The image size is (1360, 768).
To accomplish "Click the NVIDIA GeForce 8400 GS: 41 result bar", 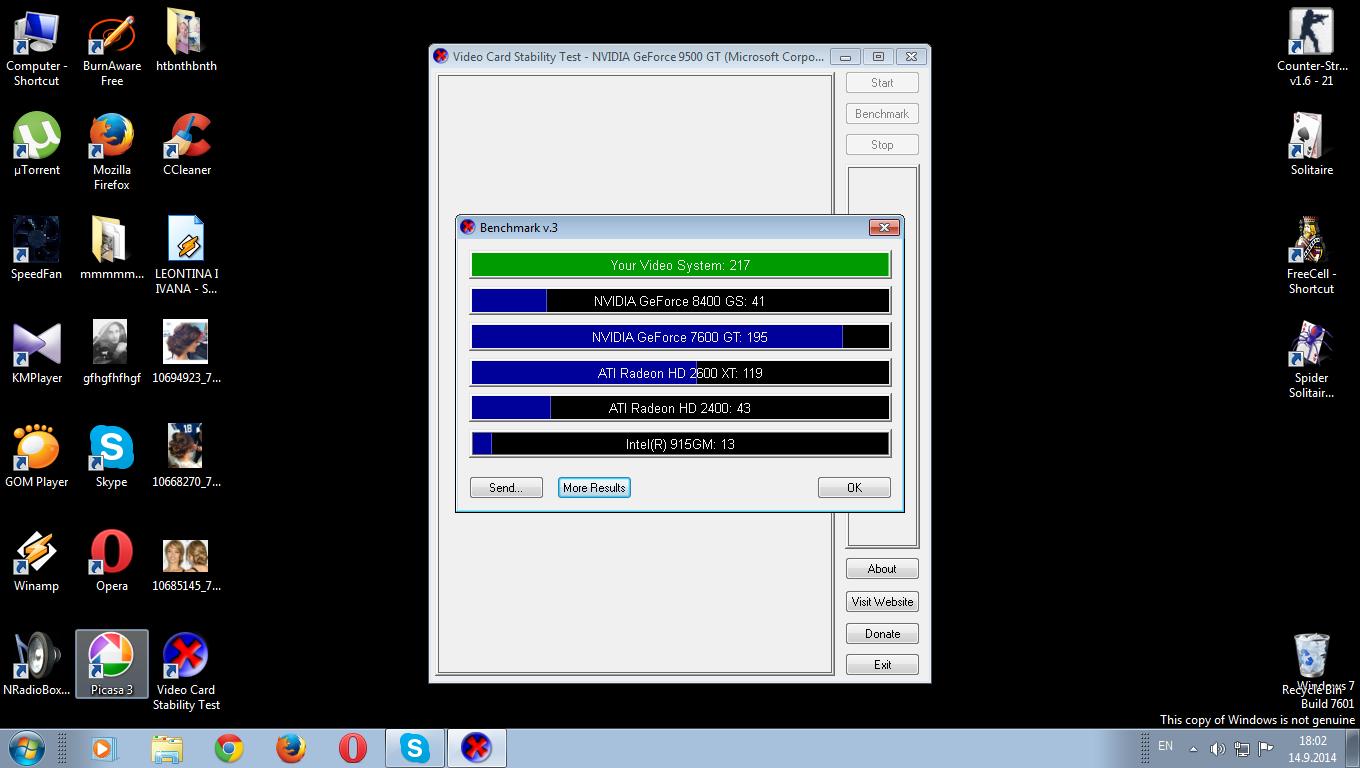I will coord(680,301).
